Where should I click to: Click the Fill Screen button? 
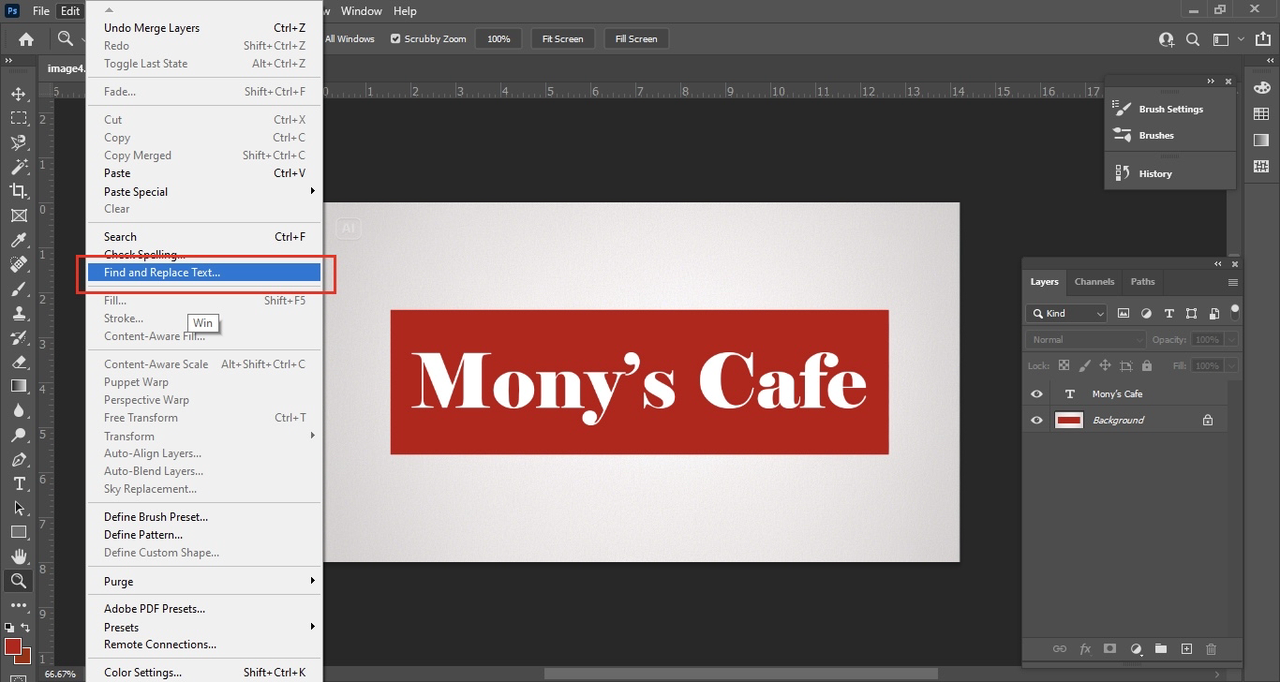(636, 39)
